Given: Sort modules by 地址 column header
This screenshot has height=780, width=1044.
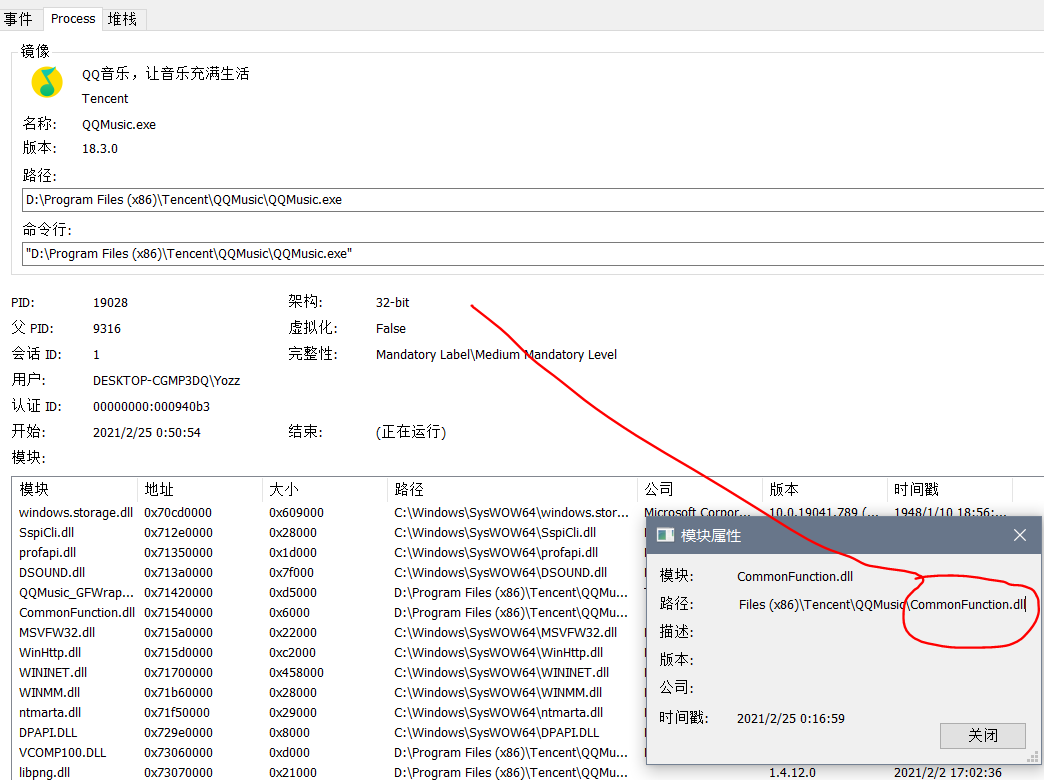Looking at the screenshot, I should pos(200,490).
